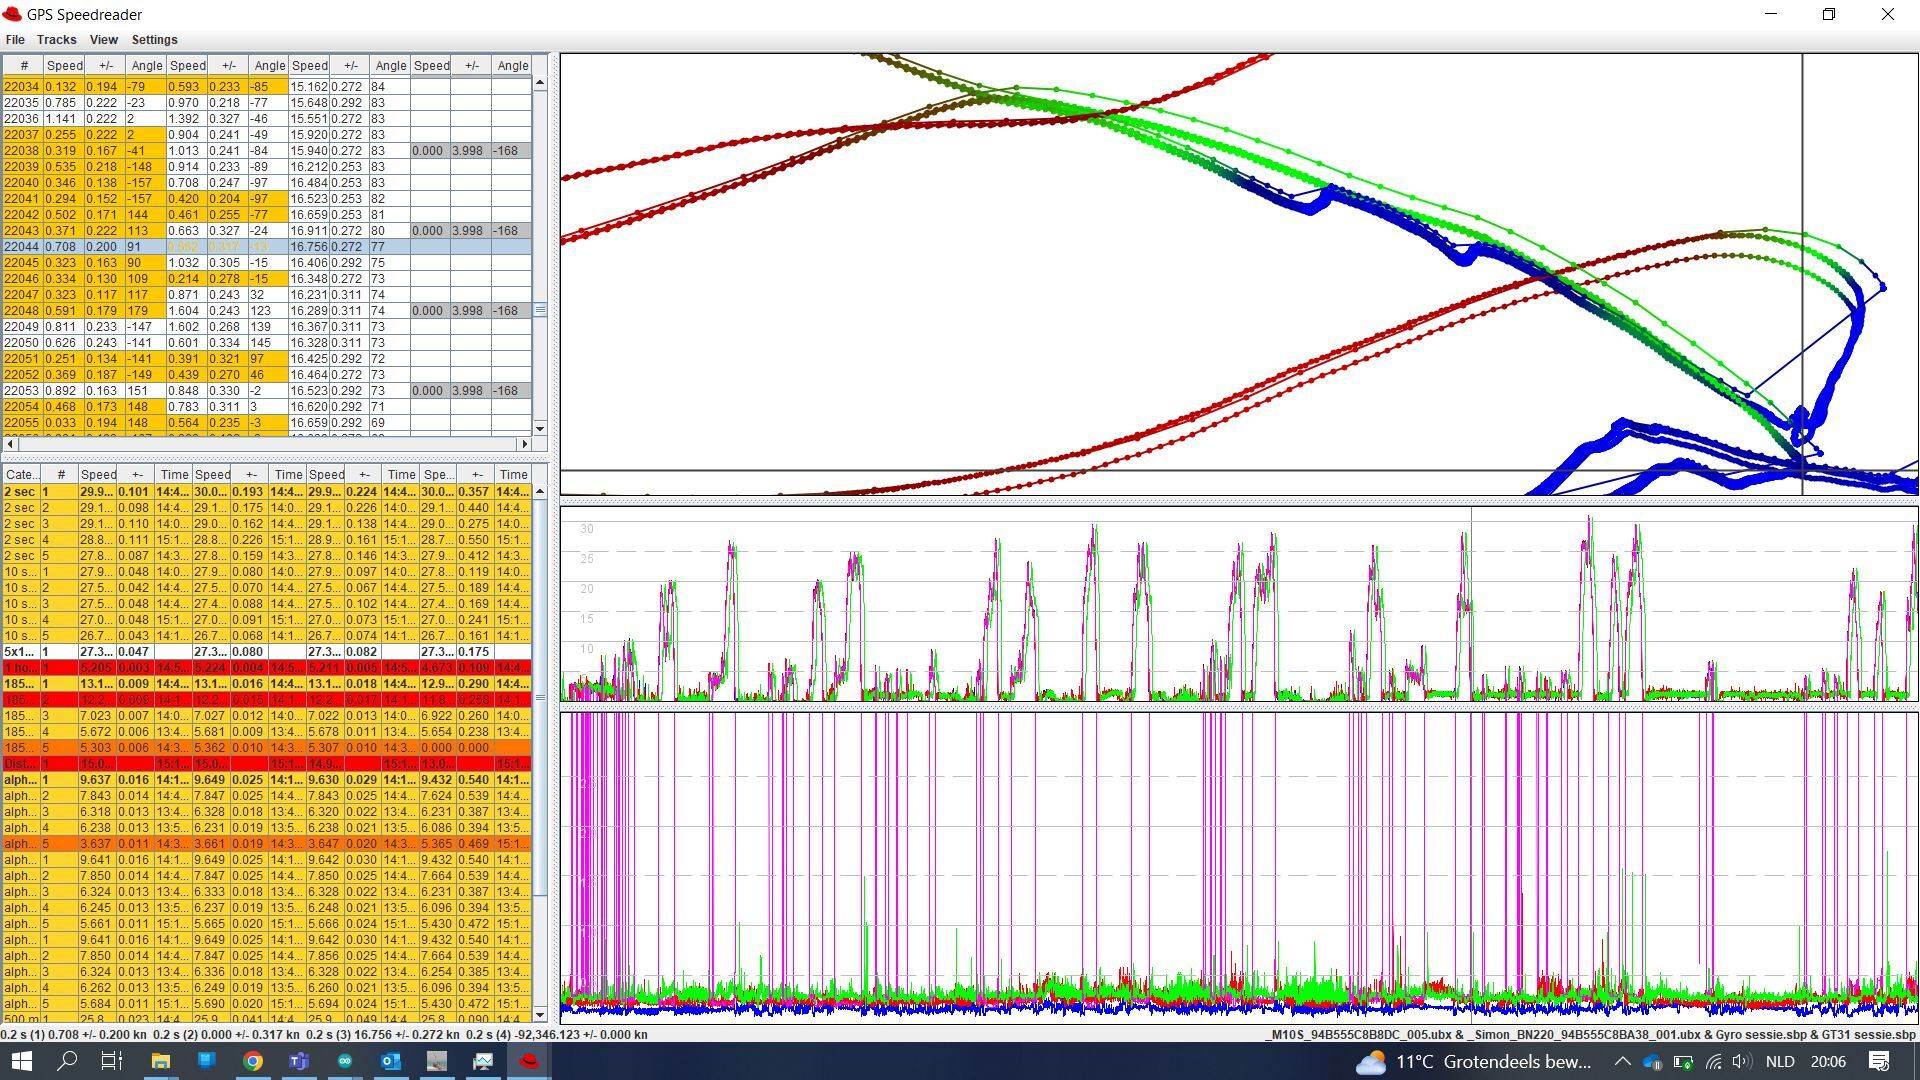The width and height of the screenshot is (1920, 1080).
Task: Open the File menu
Action: click(15, 40)
